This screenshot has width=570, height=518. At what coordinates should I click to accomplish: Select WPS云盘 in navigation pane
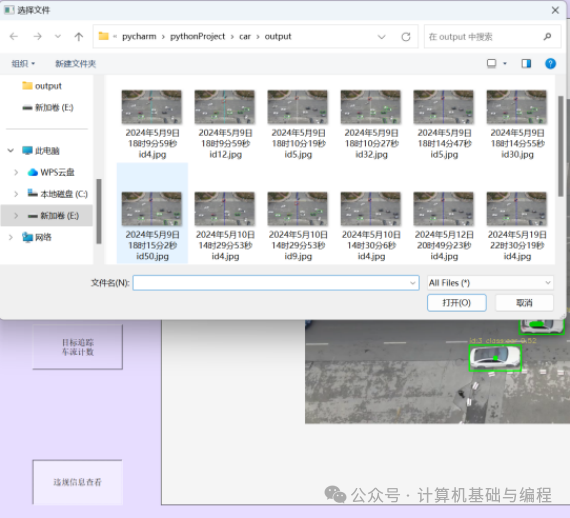51,172
